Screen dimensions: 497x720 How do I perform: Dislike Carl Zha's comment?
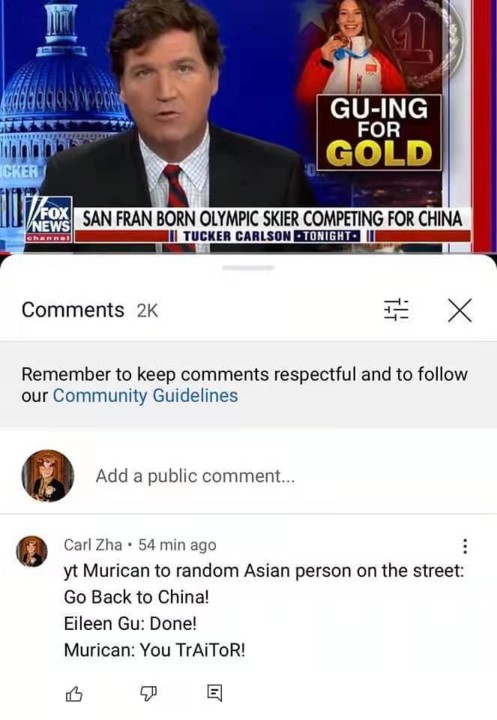[x=148, y=693]
